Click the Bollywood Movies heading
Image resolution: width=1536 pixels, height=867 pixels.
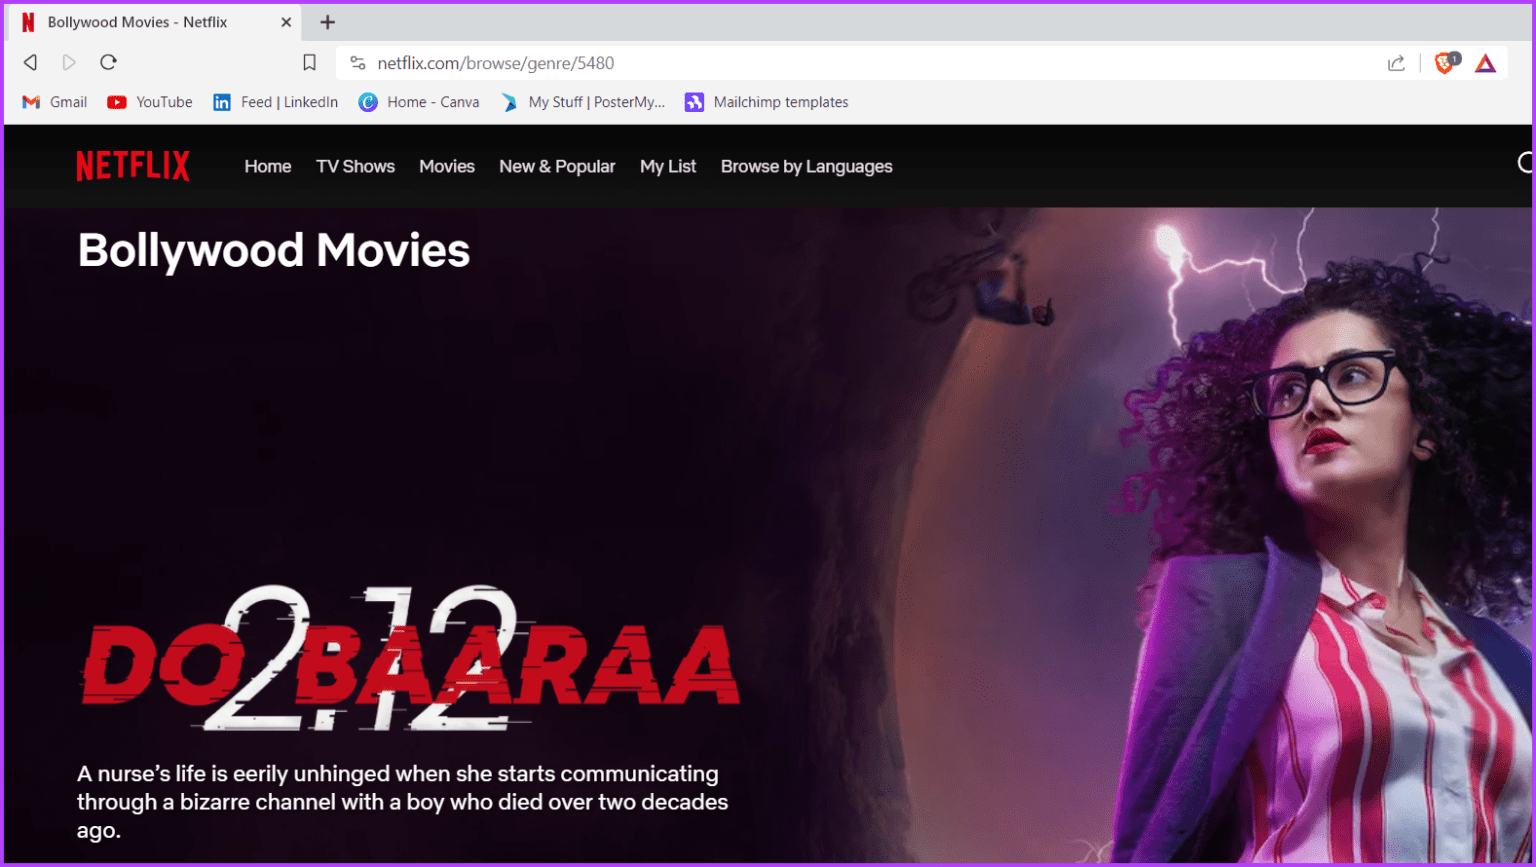click(274, 250)
